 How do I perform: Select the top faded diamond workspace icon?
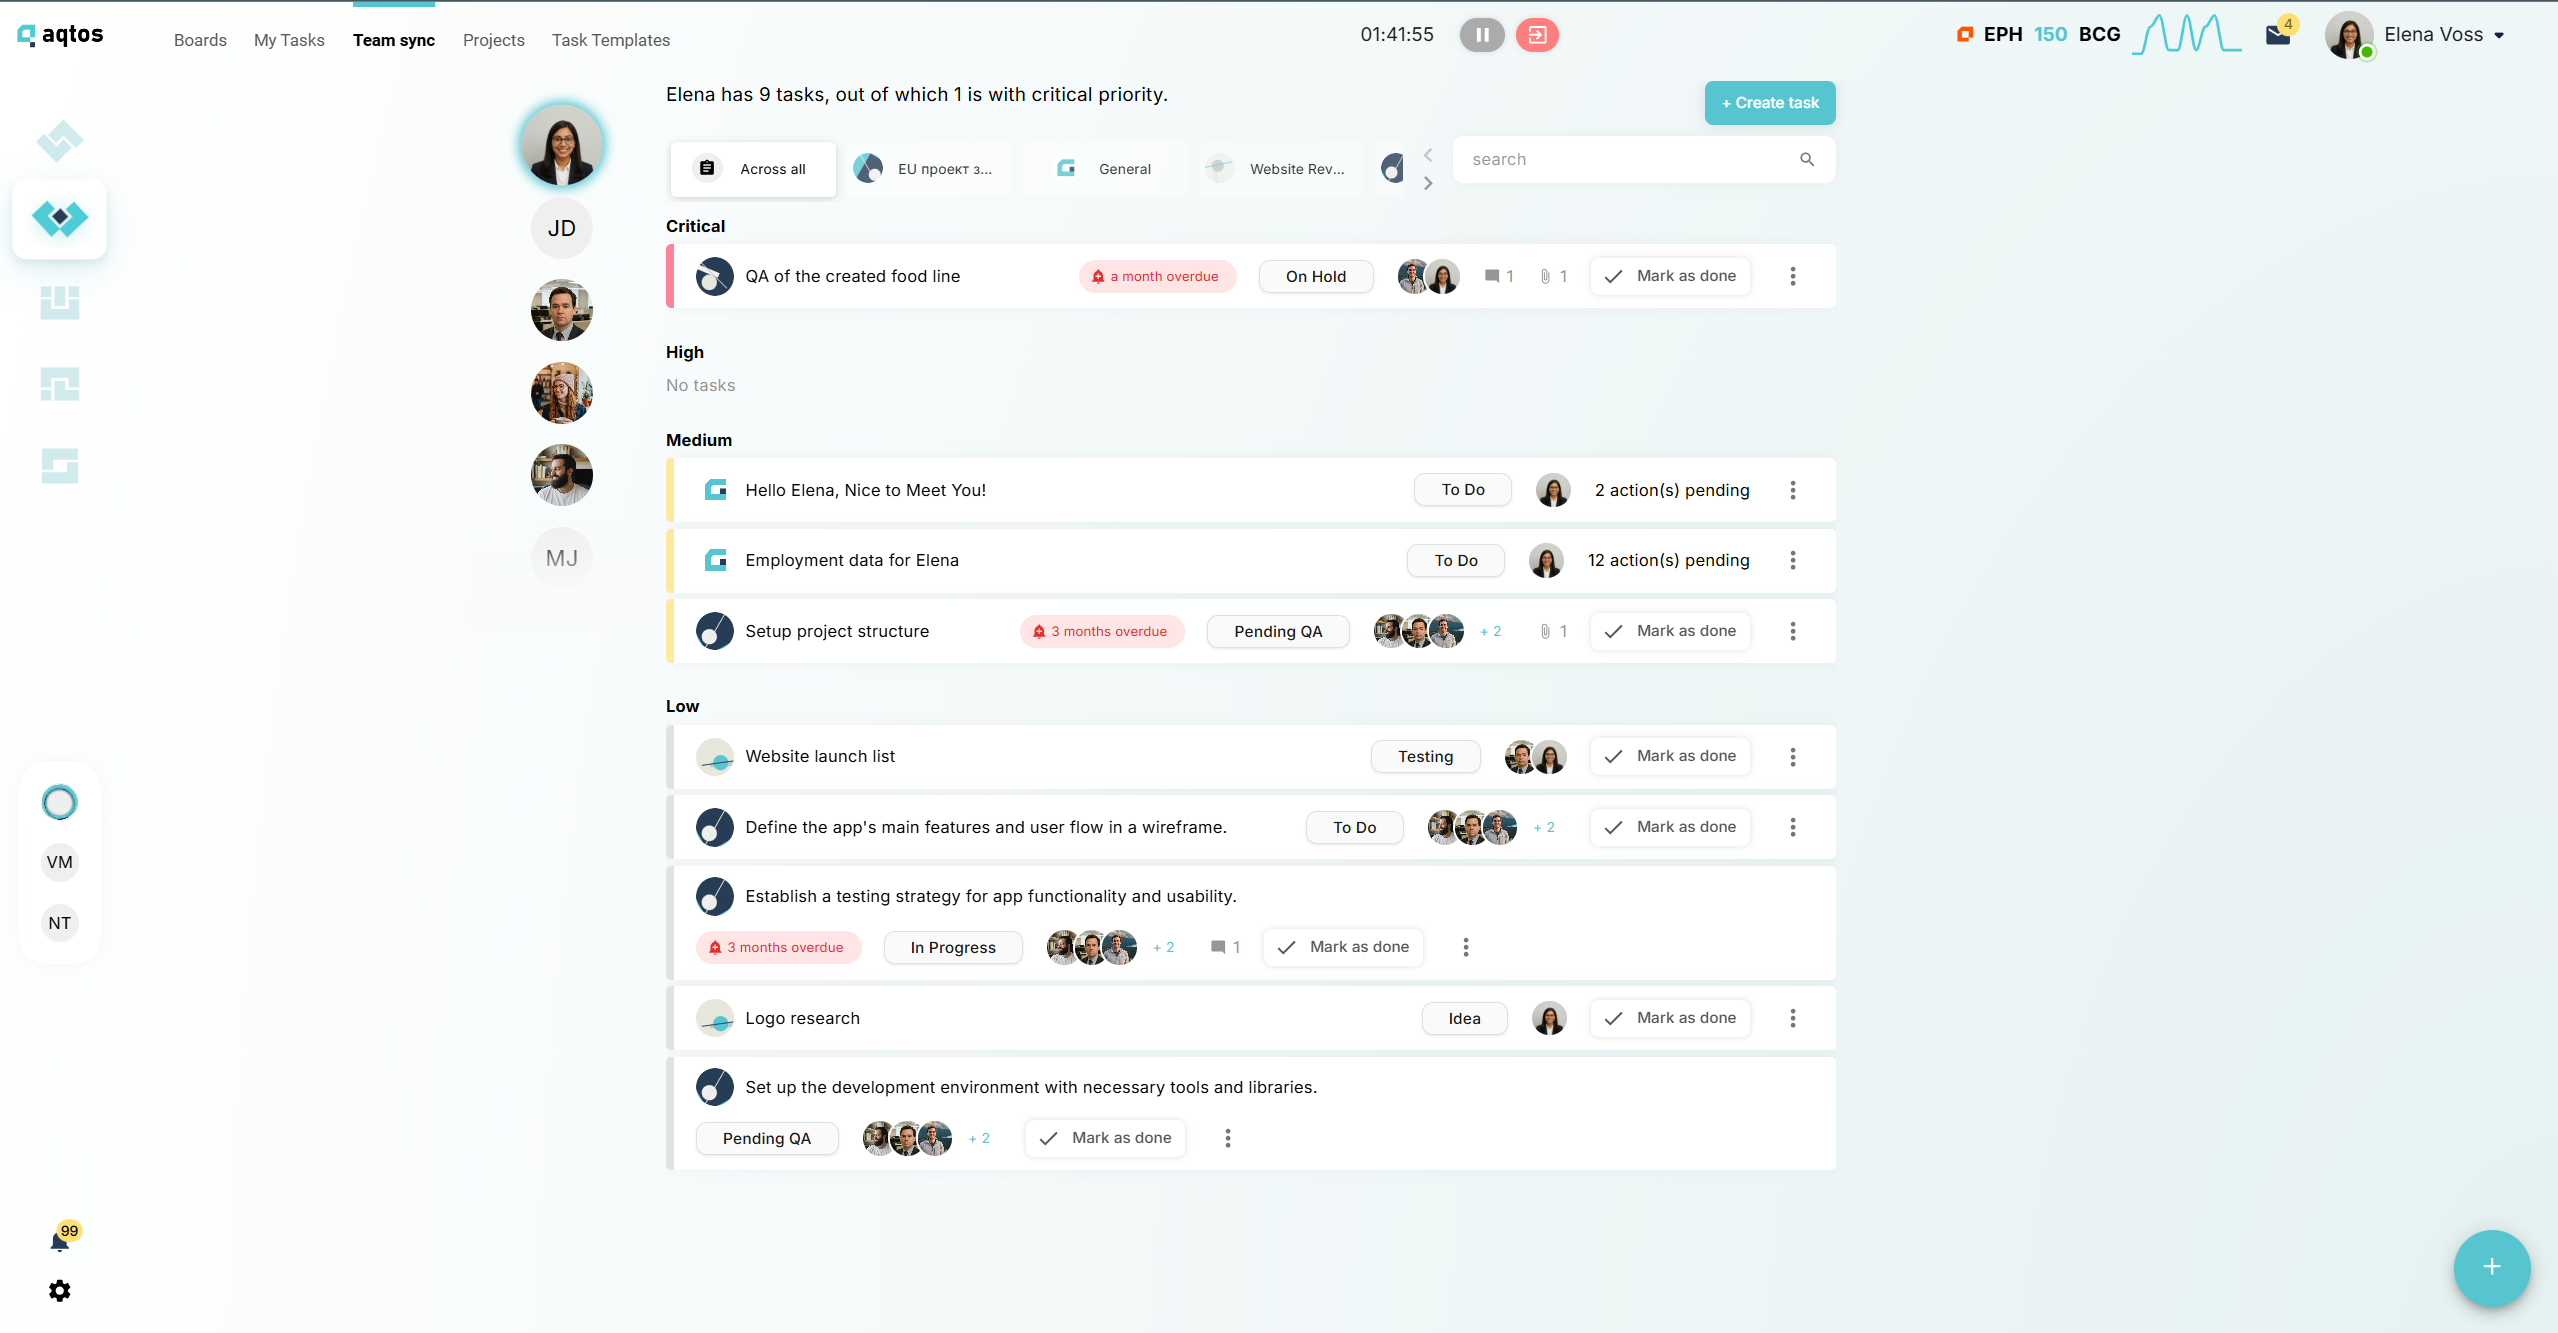coord(60,140)
